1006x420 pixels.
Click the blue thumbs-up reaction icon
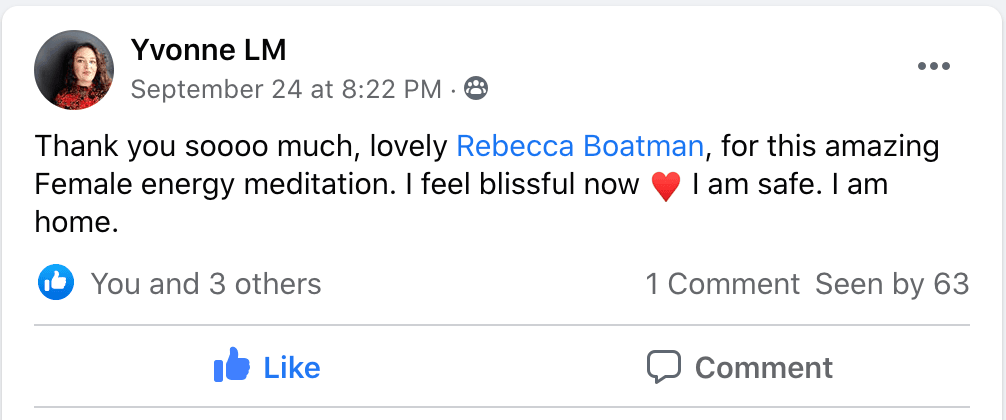pos(56,283)
